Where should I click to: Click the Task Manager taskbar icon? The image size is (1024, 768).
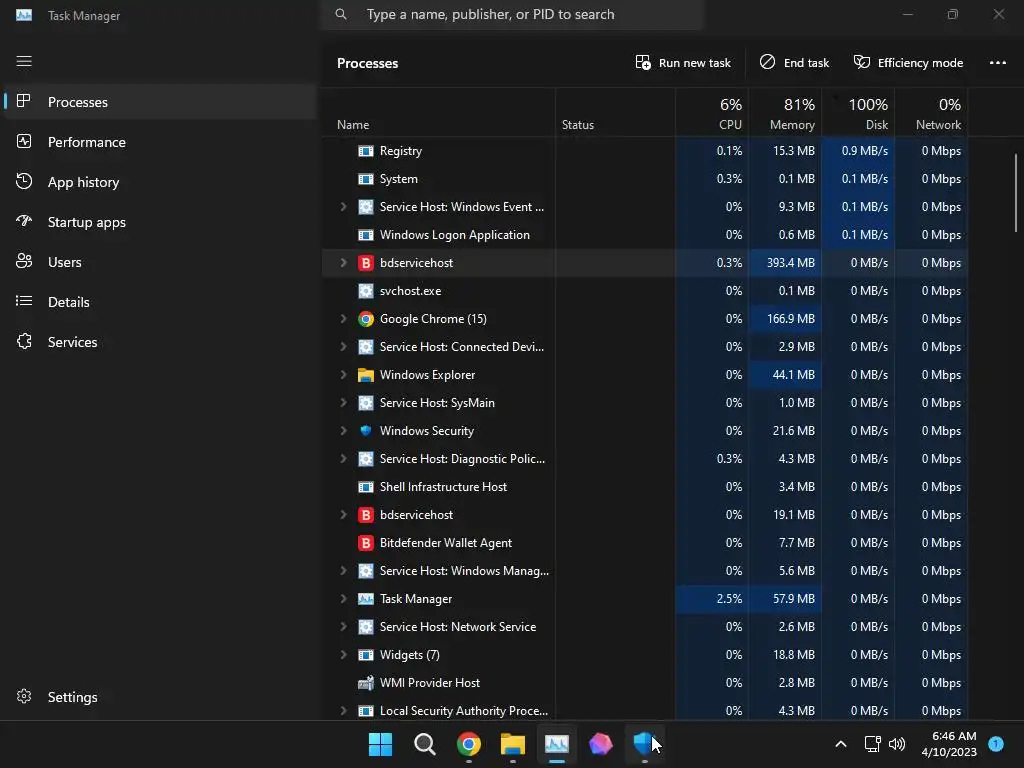pos(557,744)
